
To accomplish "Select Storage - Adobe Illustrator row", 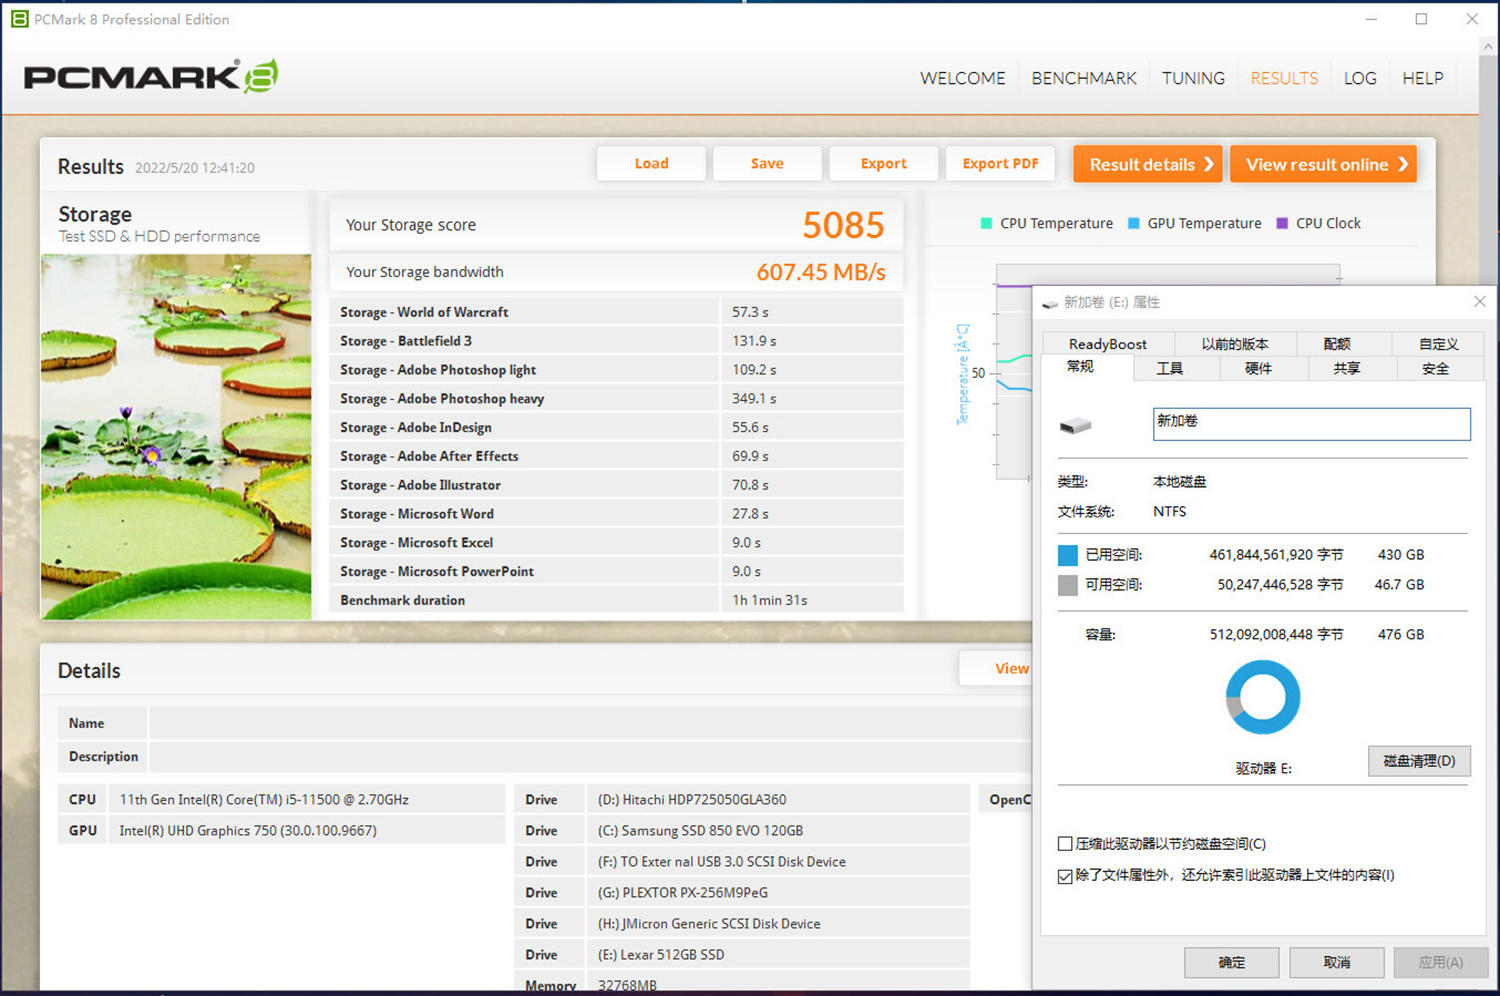I will [x=616, y=485].
